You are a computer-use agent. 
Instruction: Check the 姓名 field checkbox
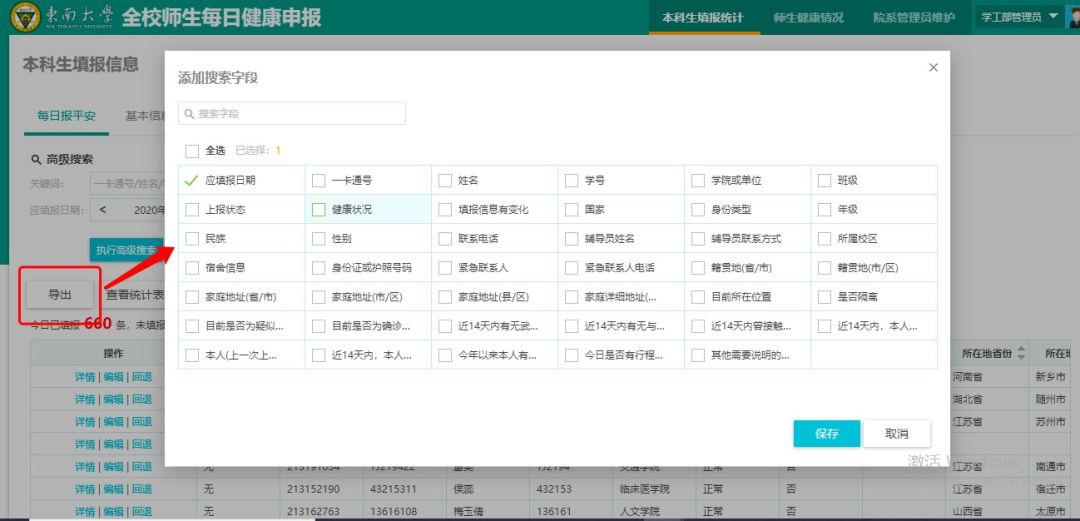[x=445, y=181]
